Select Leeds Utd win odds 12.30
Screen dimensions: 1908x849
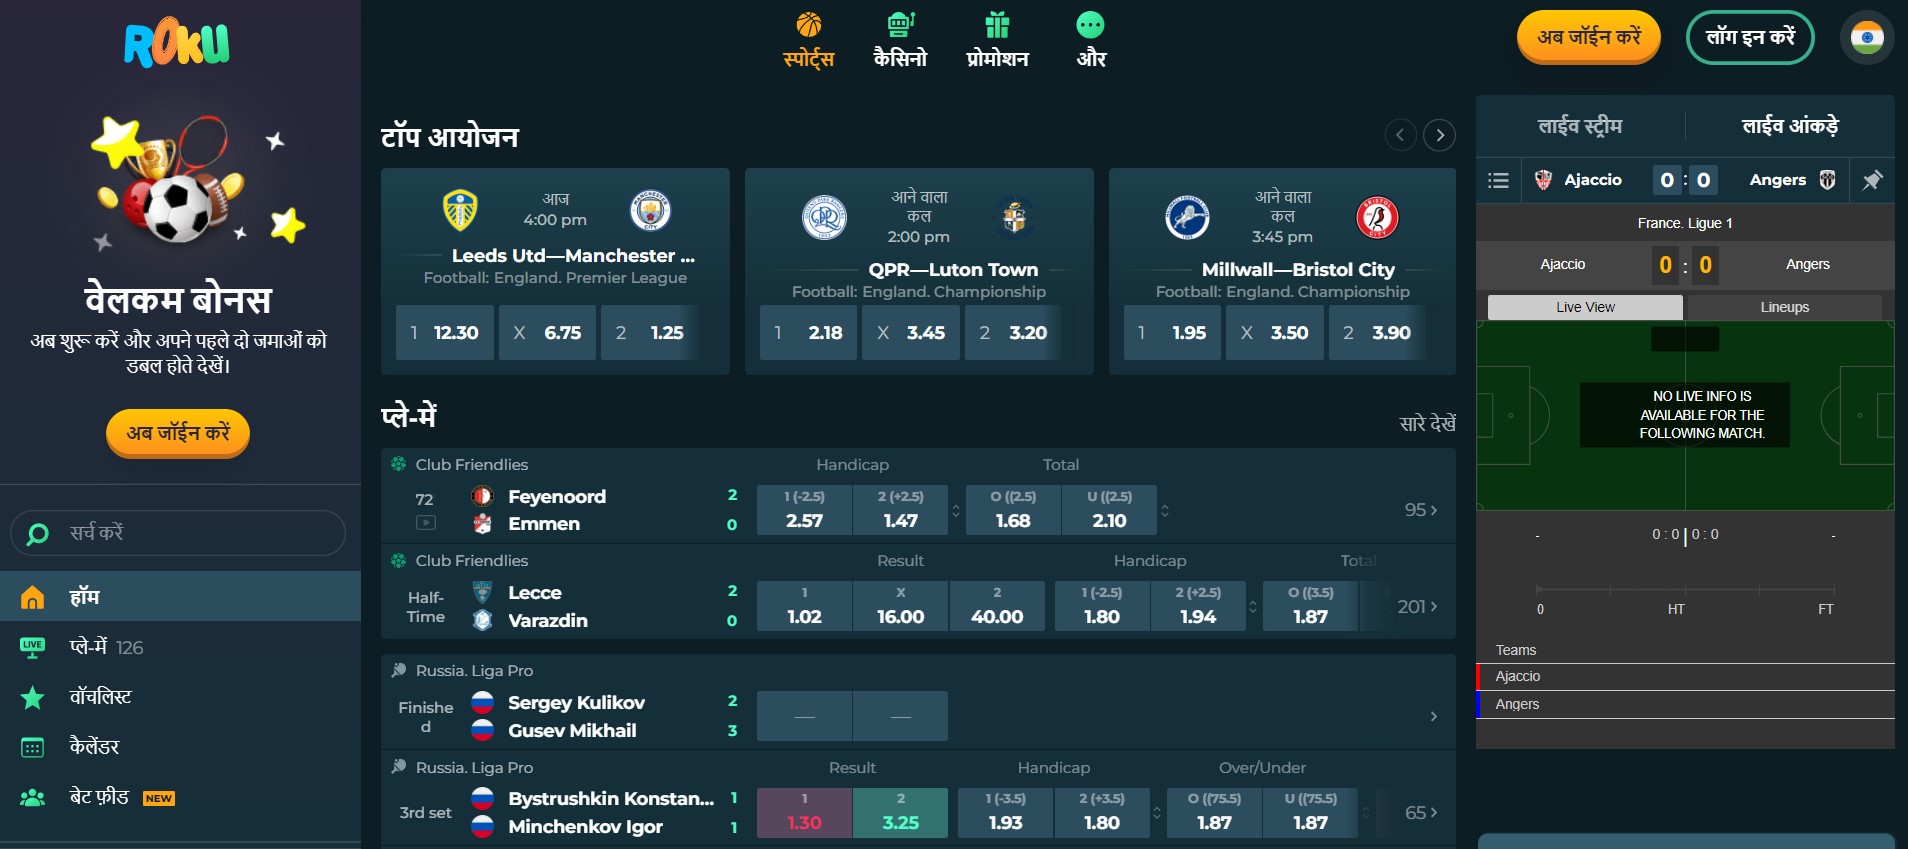click(445, 333)
